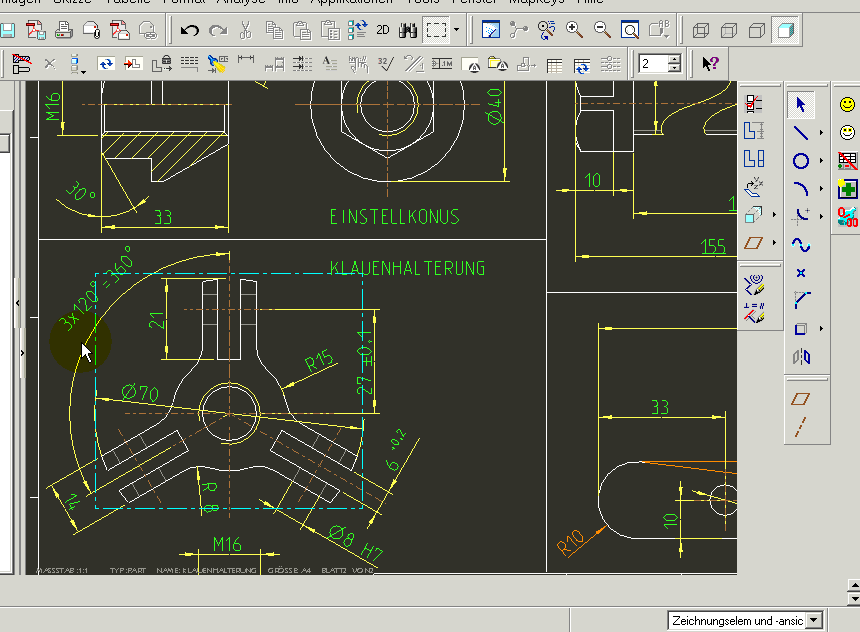Click the sheet number input field
The height and width of the screenshot is (632, 860).
click(654, 64)
